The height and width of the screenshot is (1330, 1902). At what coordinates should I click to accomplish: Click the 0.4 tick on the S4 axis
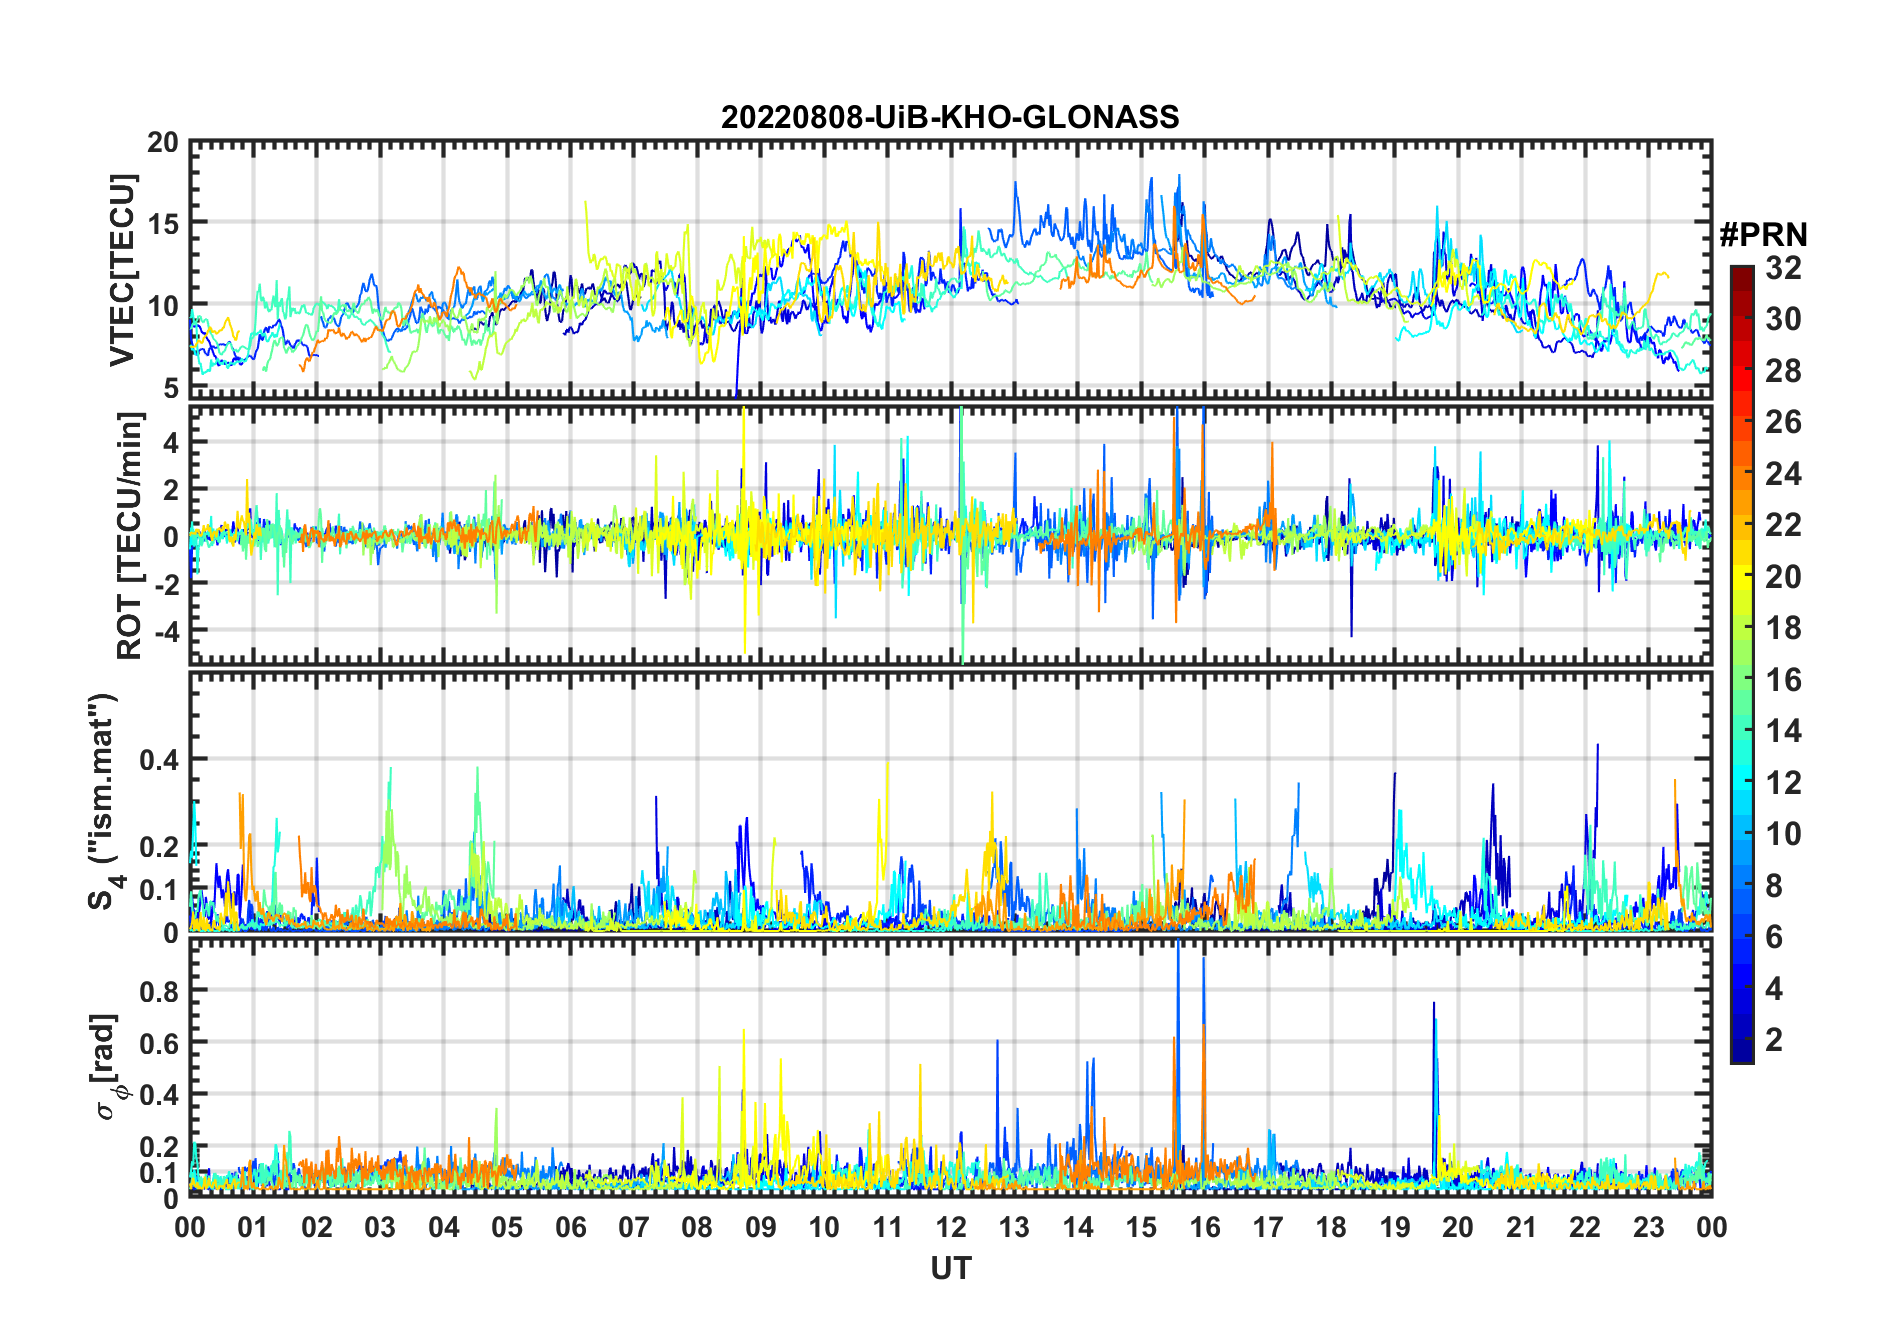pos(159,760)
